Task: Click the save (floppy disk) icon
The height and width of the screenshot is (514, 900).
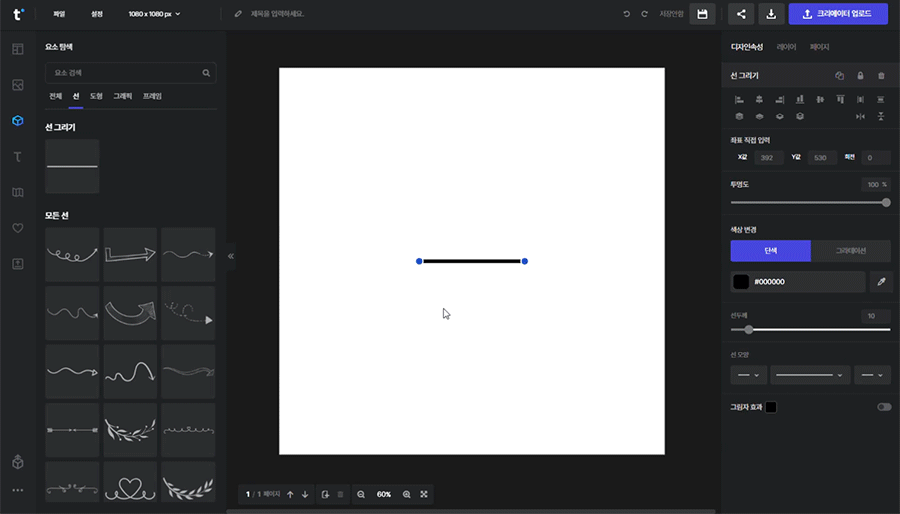Action: click(x=702, y=14)
